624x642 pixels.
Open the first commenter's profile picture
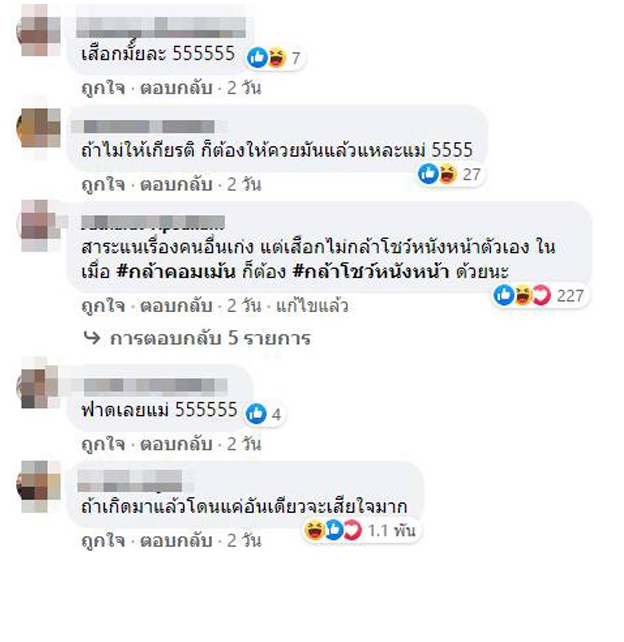39,32
